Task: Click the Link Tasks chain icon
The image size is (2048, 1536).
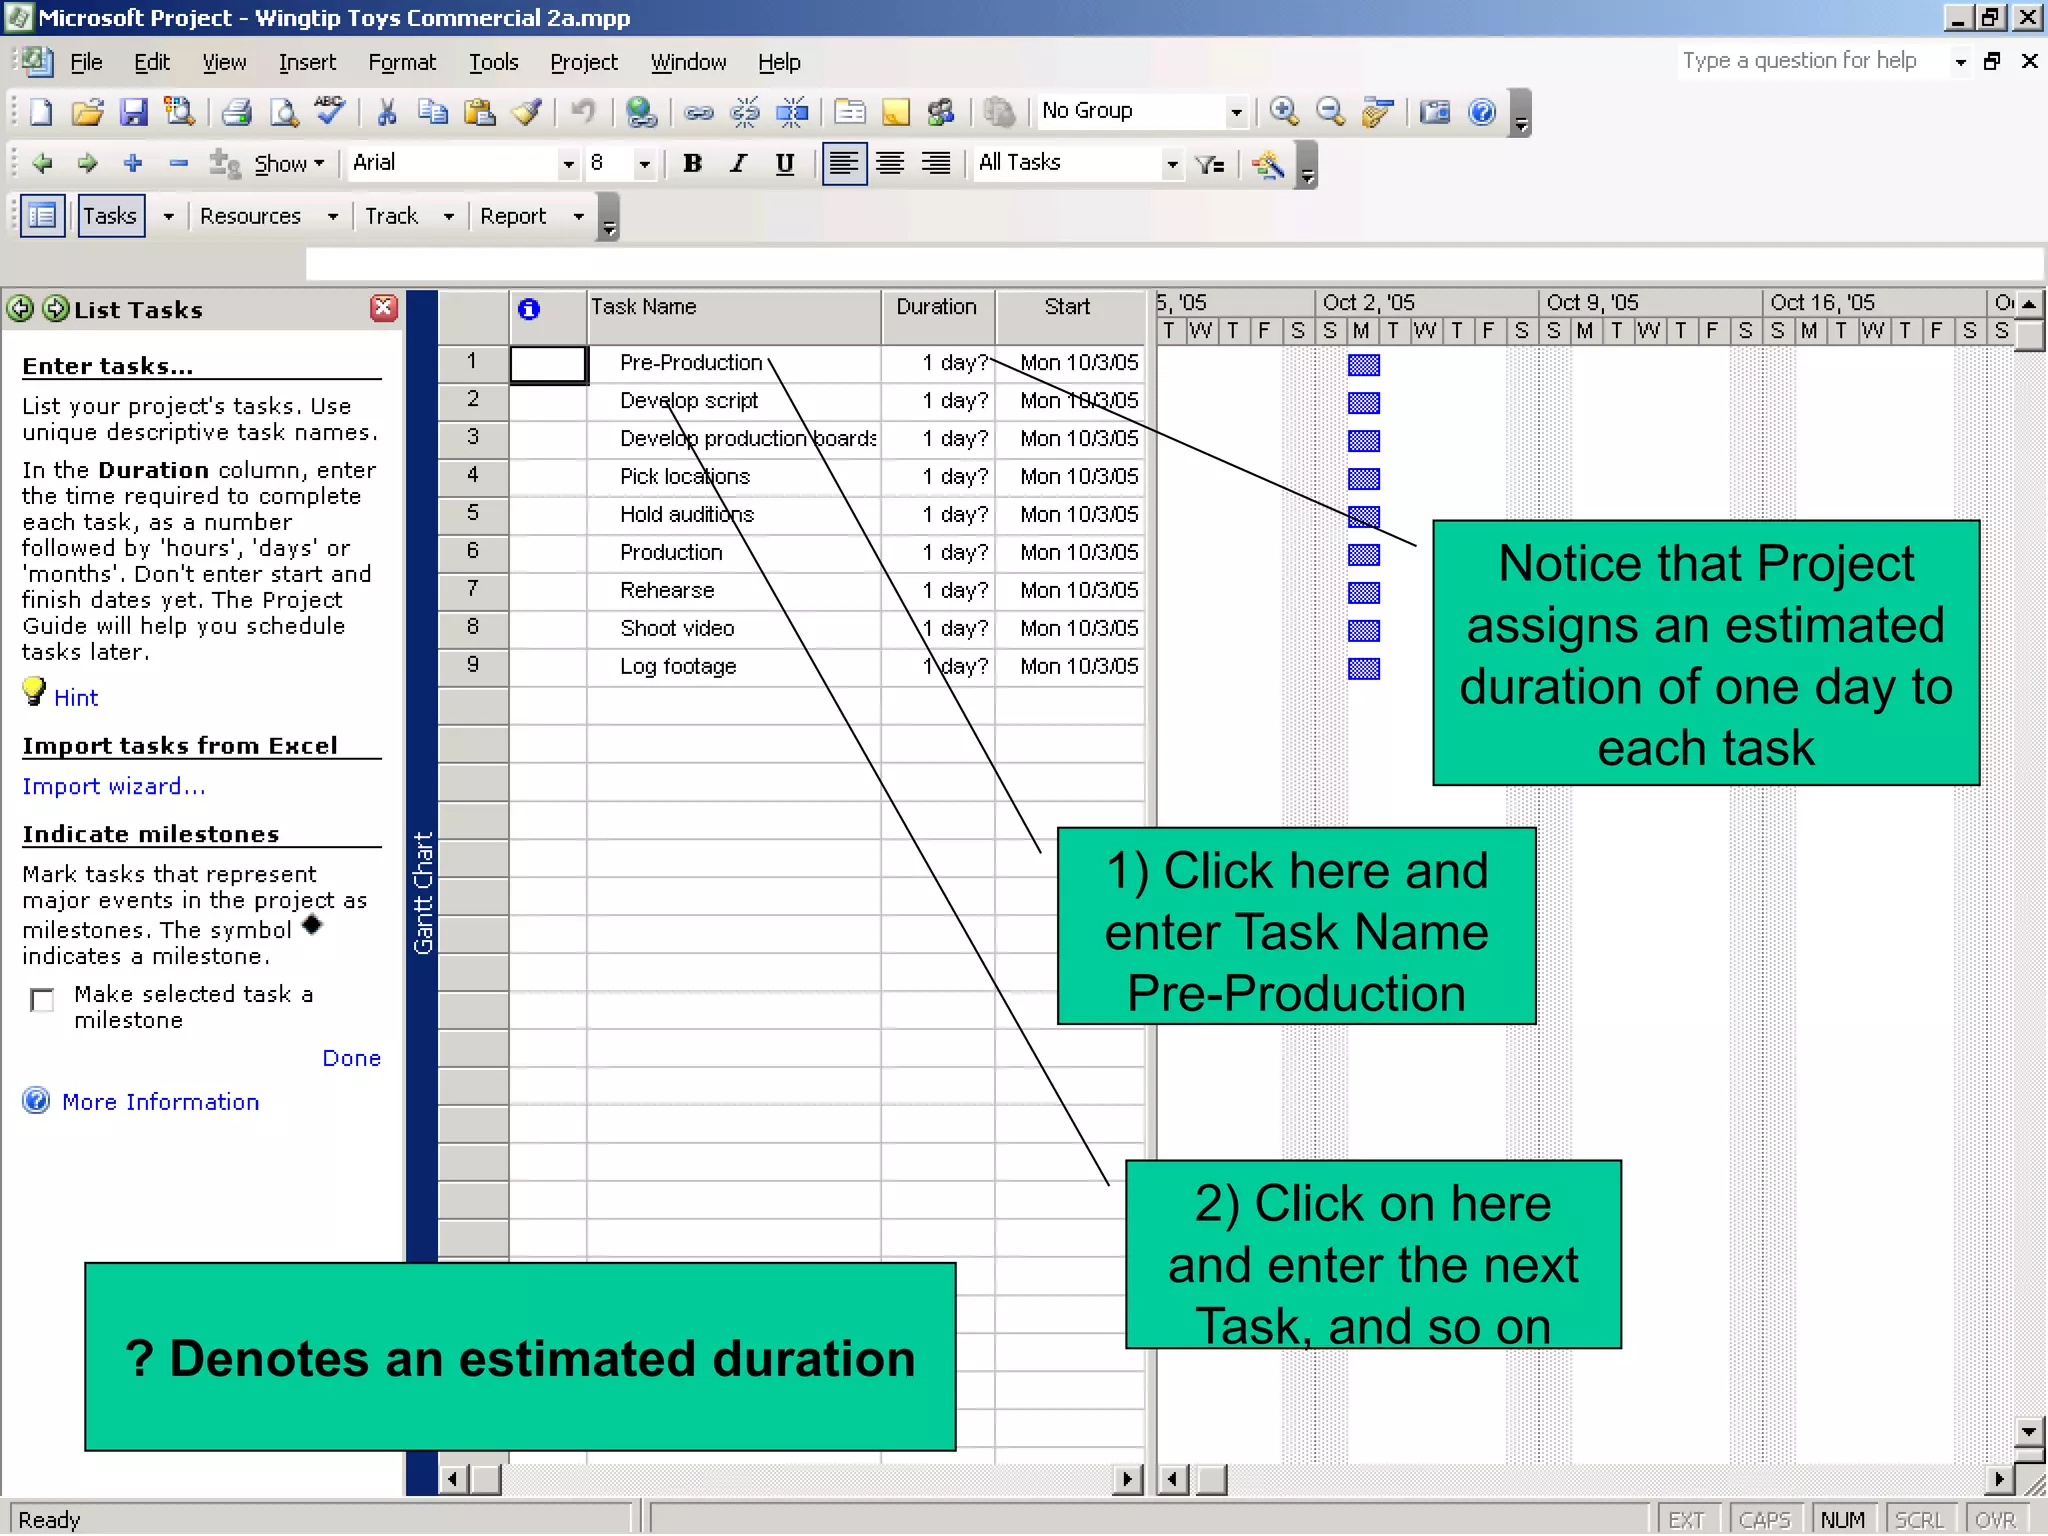Action: tap(698, 112)
